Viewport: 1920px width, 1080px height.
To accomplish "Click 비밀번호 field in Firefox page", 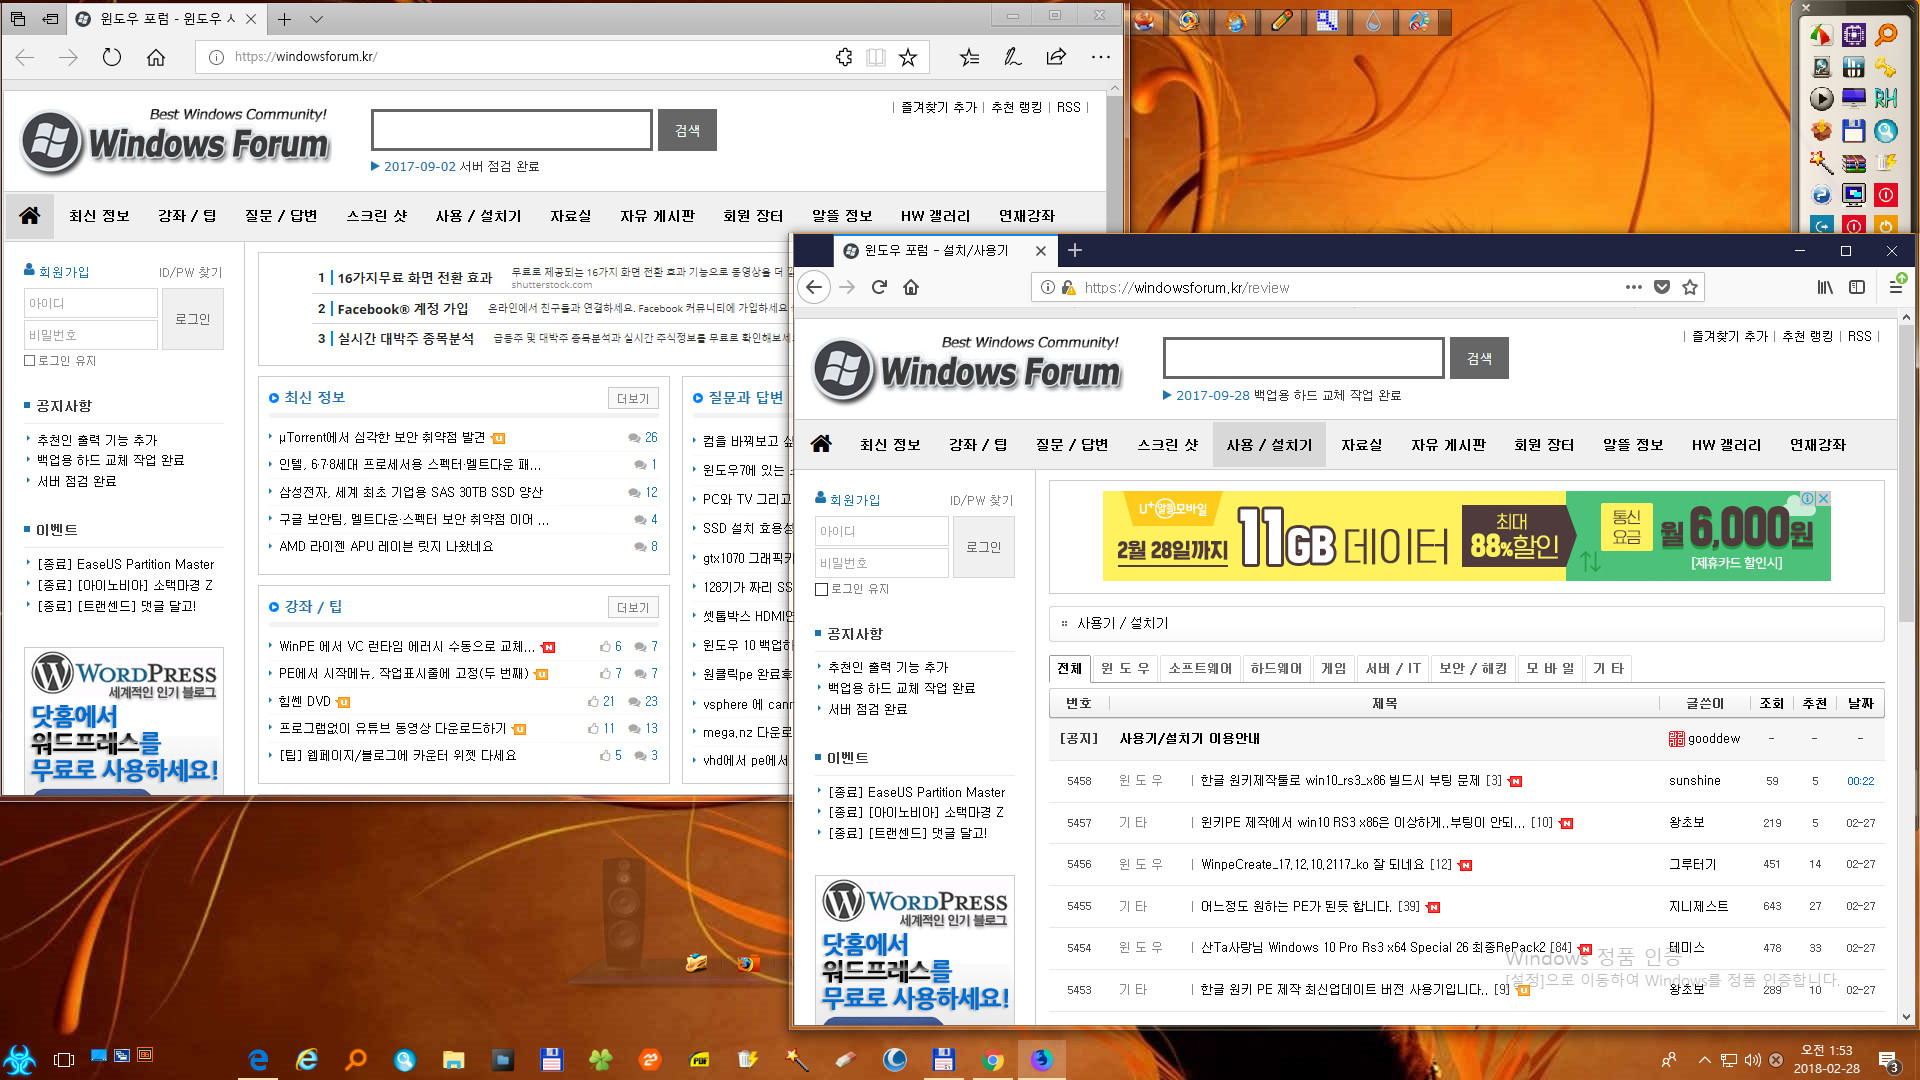I will [881, 563].
